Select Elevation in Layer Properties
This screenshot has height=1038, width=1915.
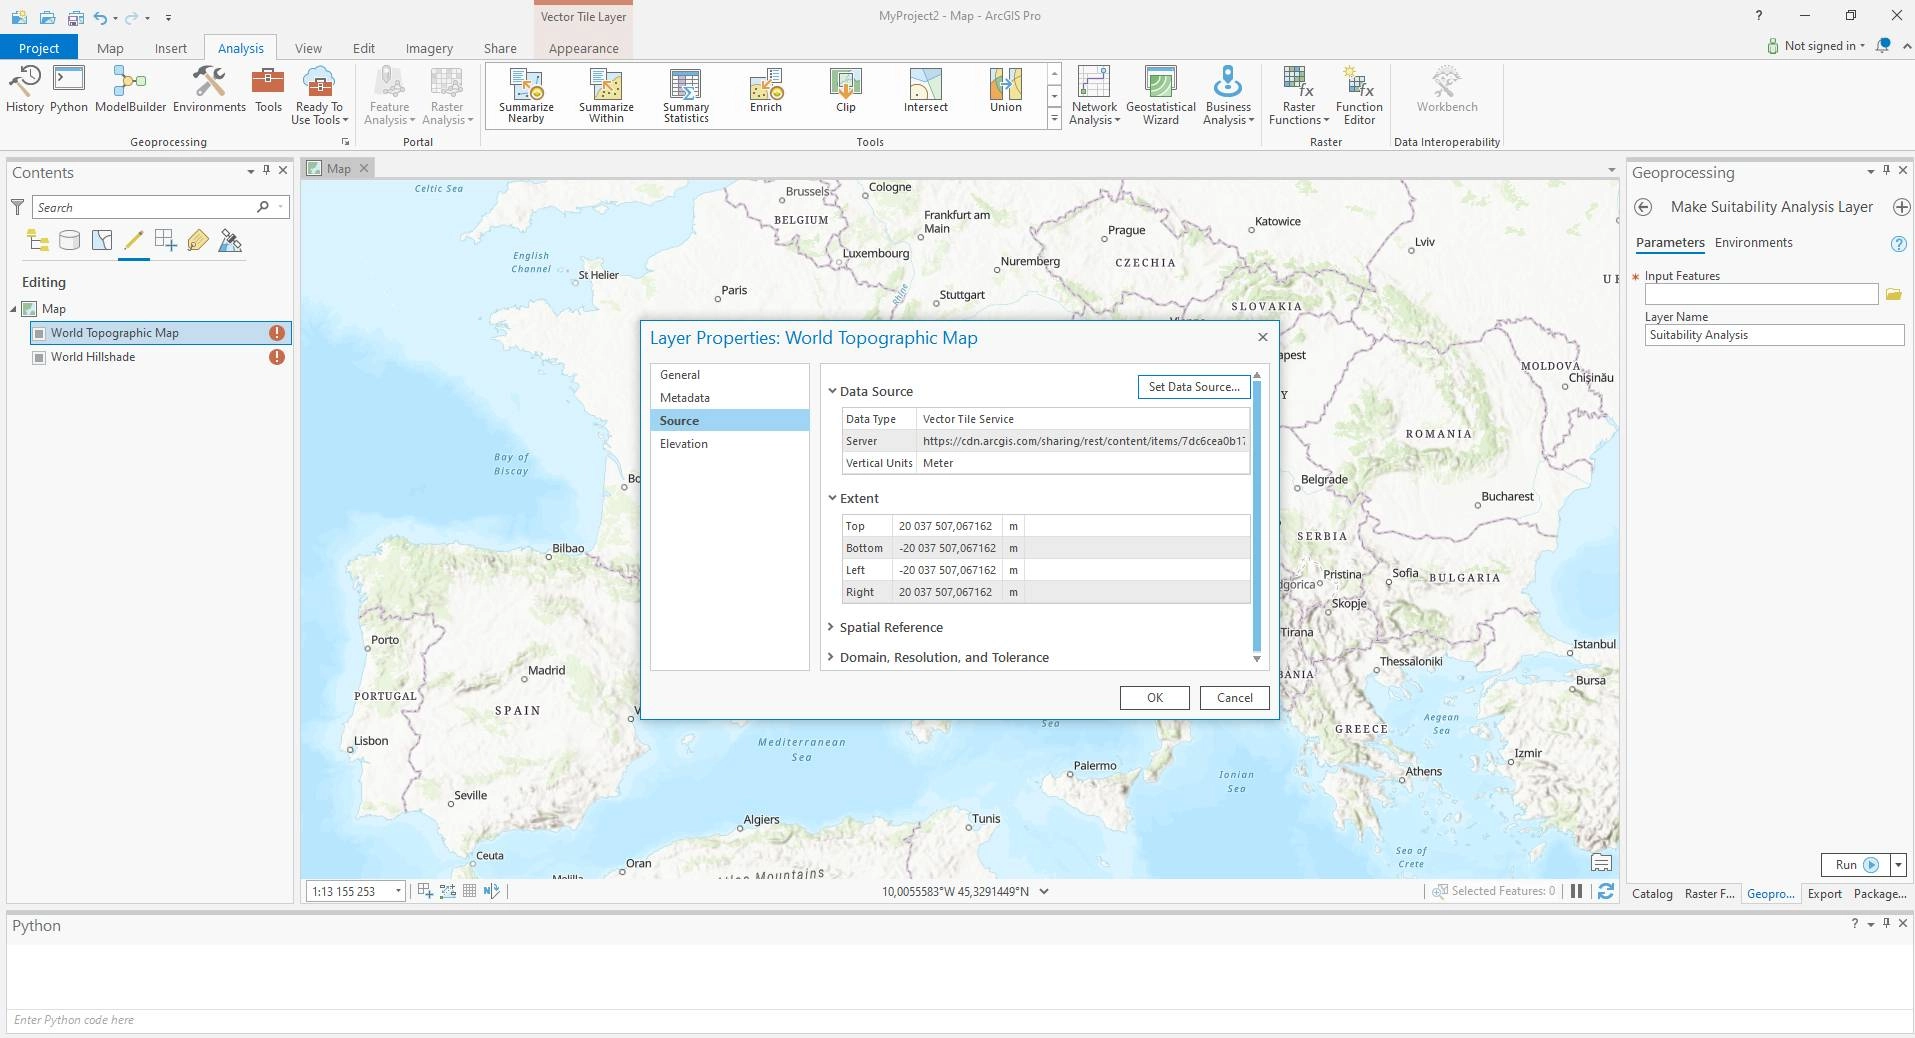[x=730, y=444]
